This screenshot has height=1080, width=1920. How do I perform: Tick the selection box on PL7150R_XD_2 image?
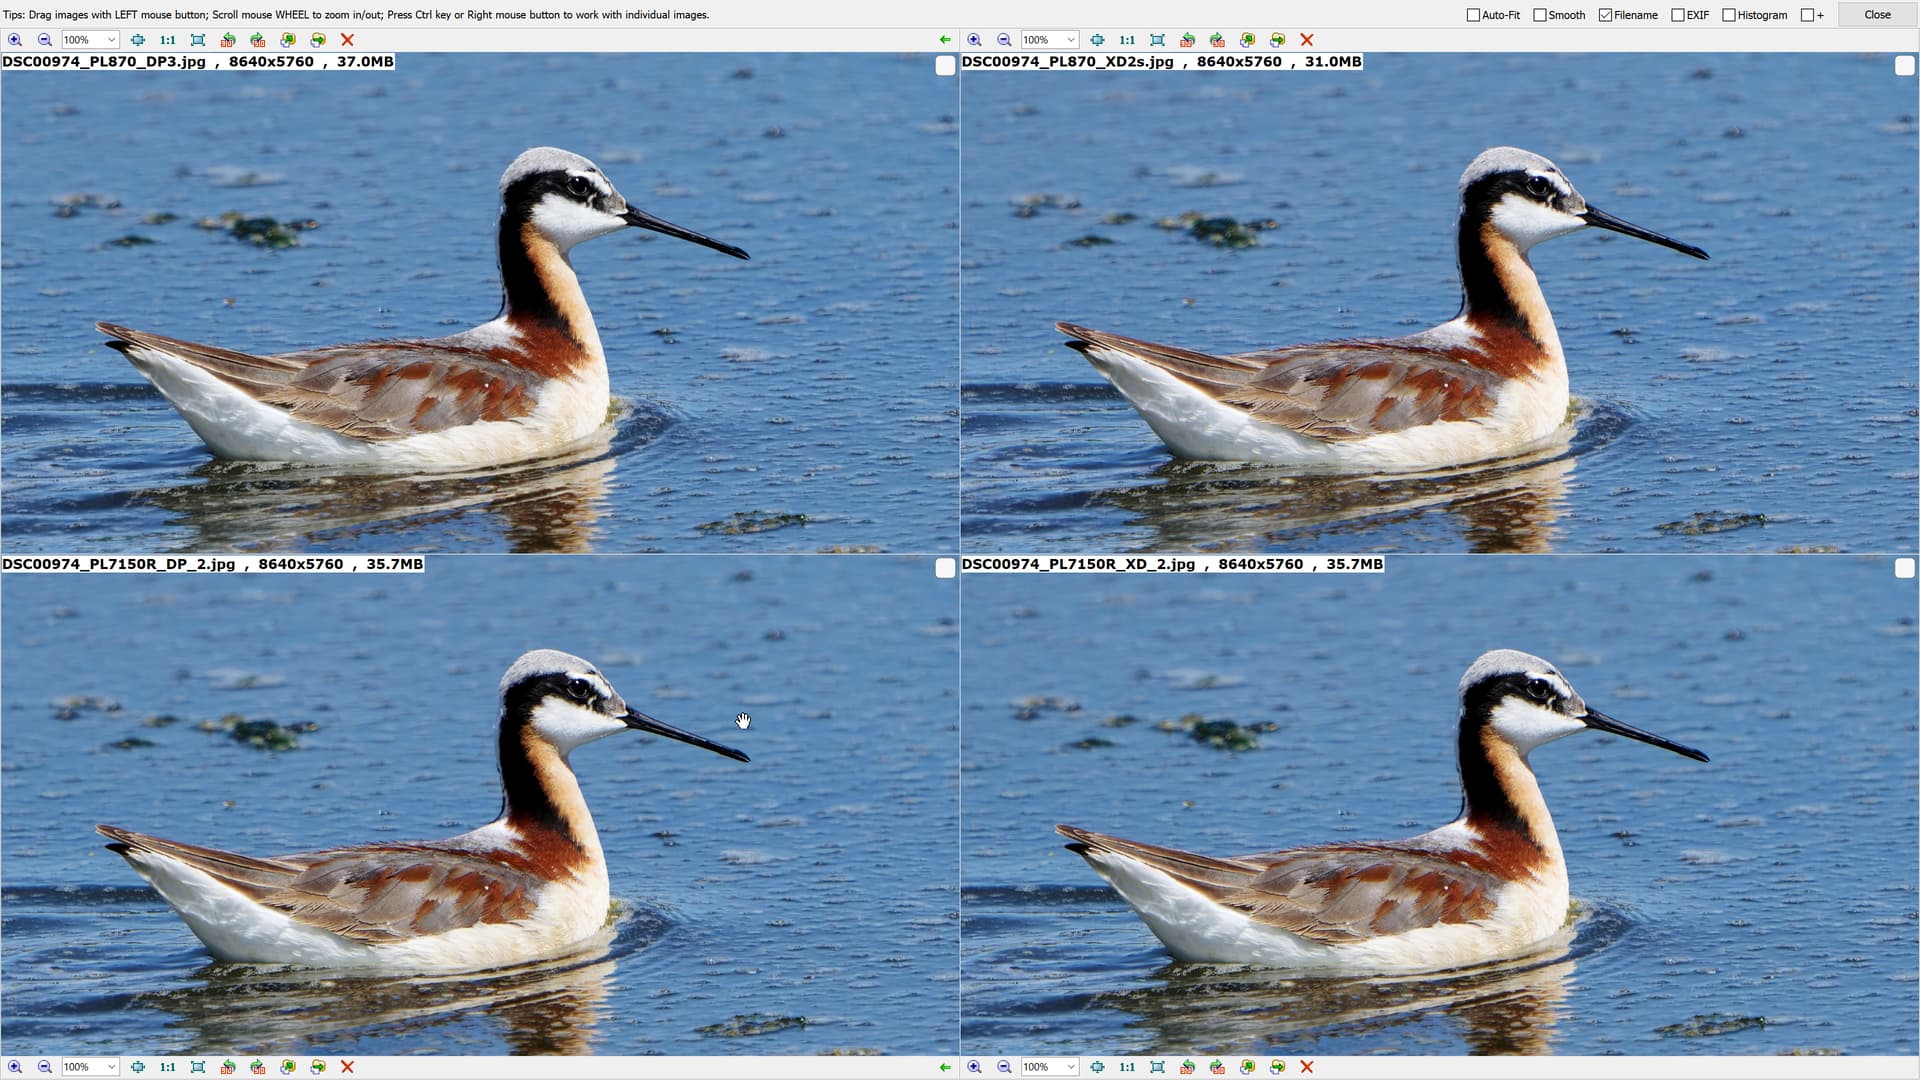1905,569
